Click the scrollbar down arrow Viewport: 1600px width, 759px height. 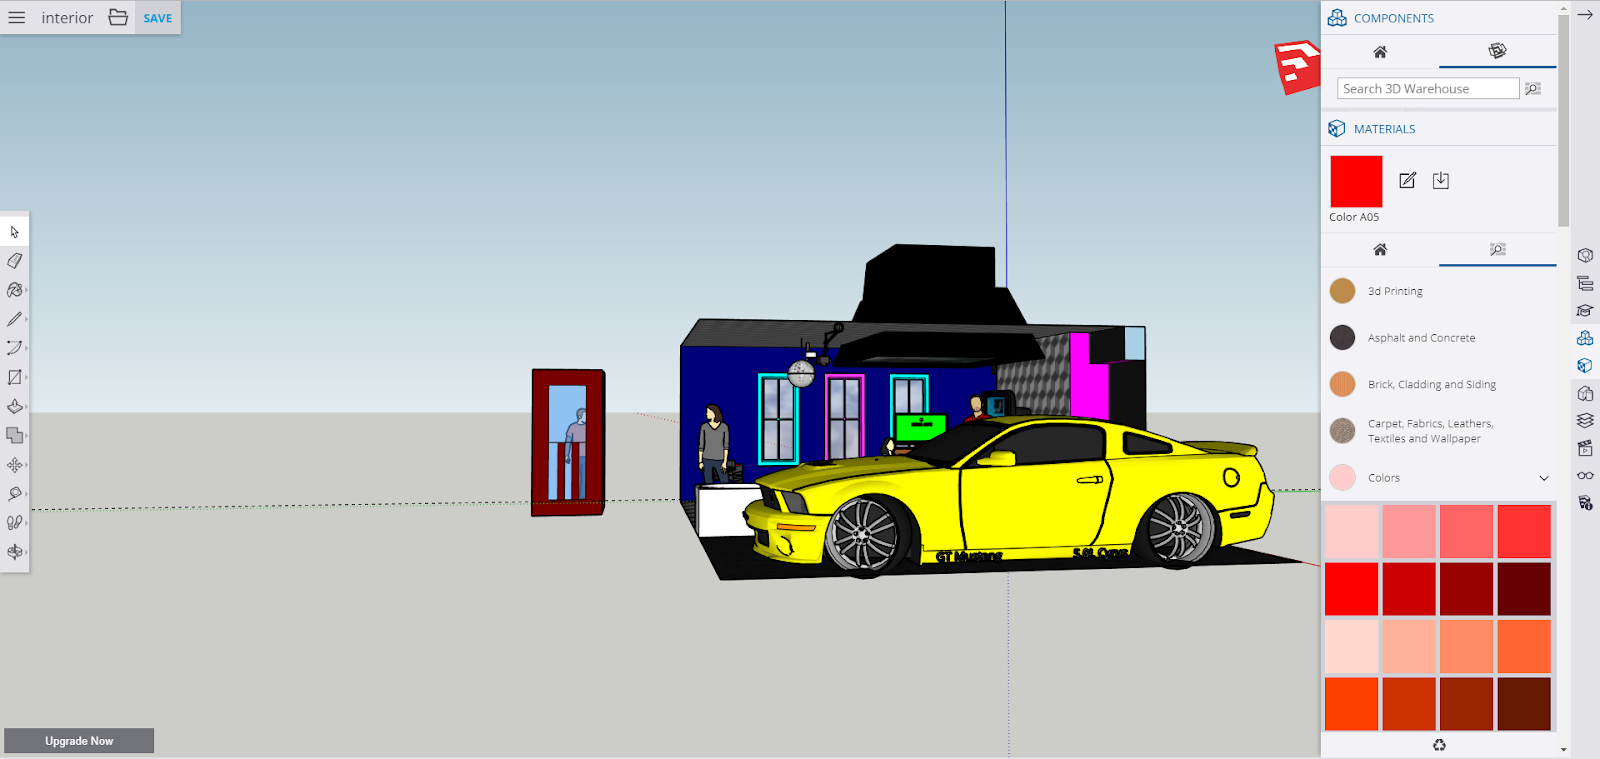pos(1563,749)
